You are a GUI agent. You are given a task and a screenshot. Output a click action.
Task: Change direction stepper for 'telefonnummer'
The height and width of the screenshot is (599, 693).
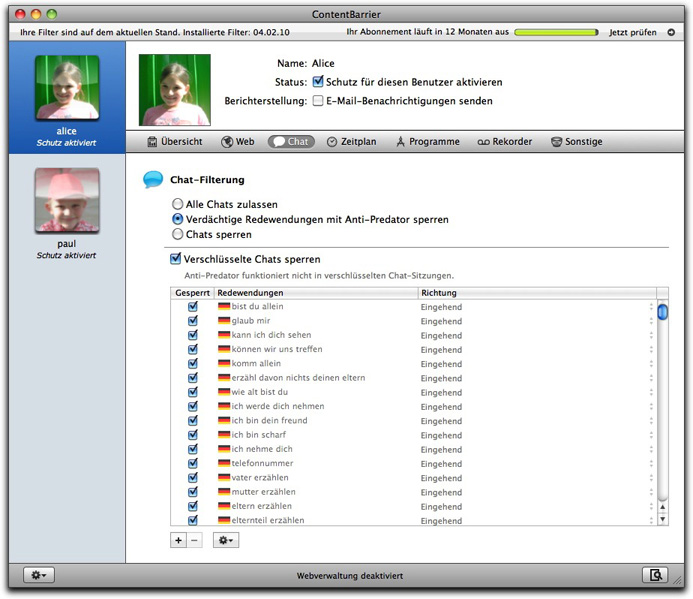pos(651,463)
